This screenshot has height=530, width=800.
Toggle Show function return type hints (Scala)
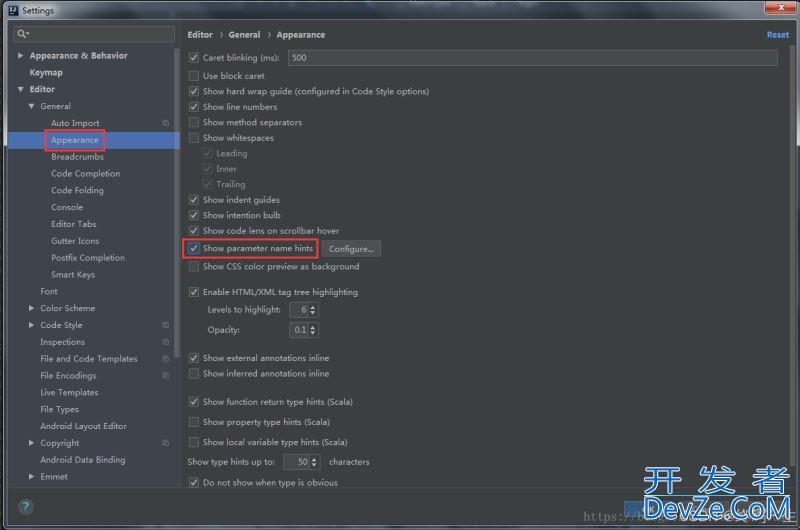[x=194, y=402]
